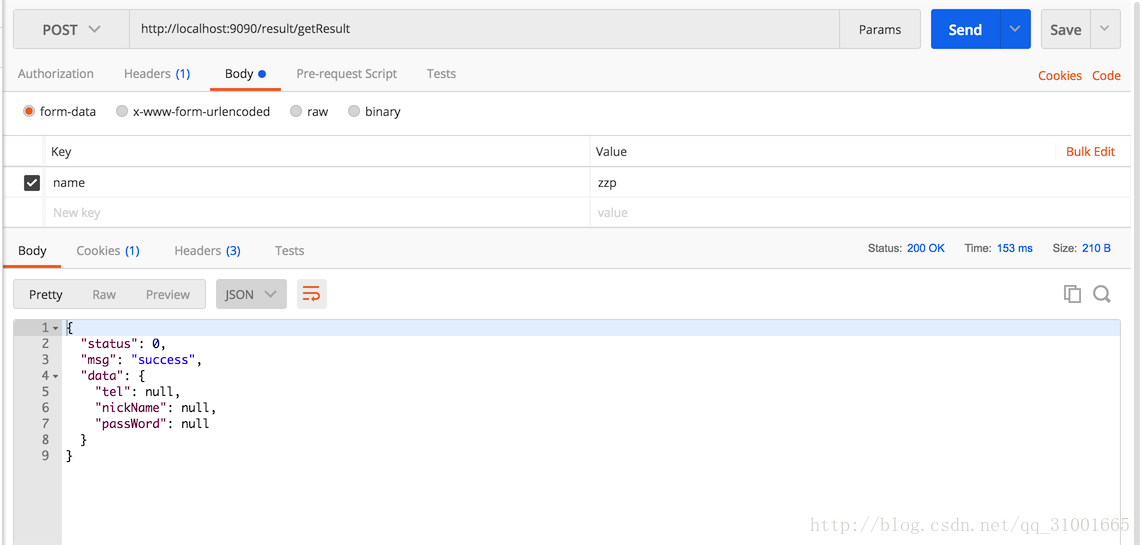
Task: Open the POST method dropdown
Action: point(71,30)
